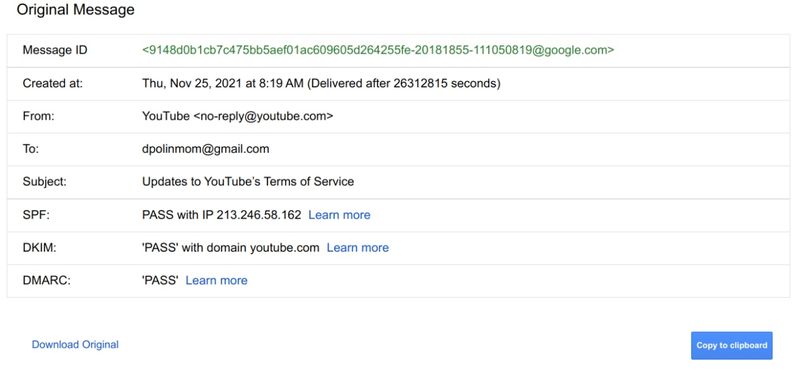Select the Updates to YouTube's Terms subject text

tap(248, 182)
